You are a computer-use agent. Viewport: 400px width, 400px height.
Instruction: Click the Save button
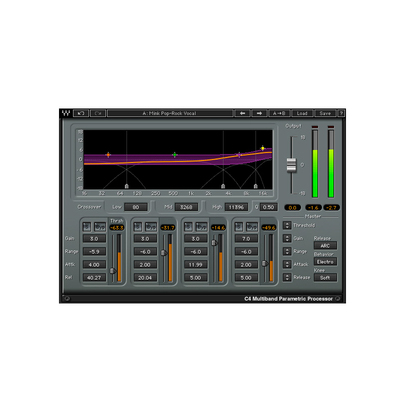[x=325, y=113]
